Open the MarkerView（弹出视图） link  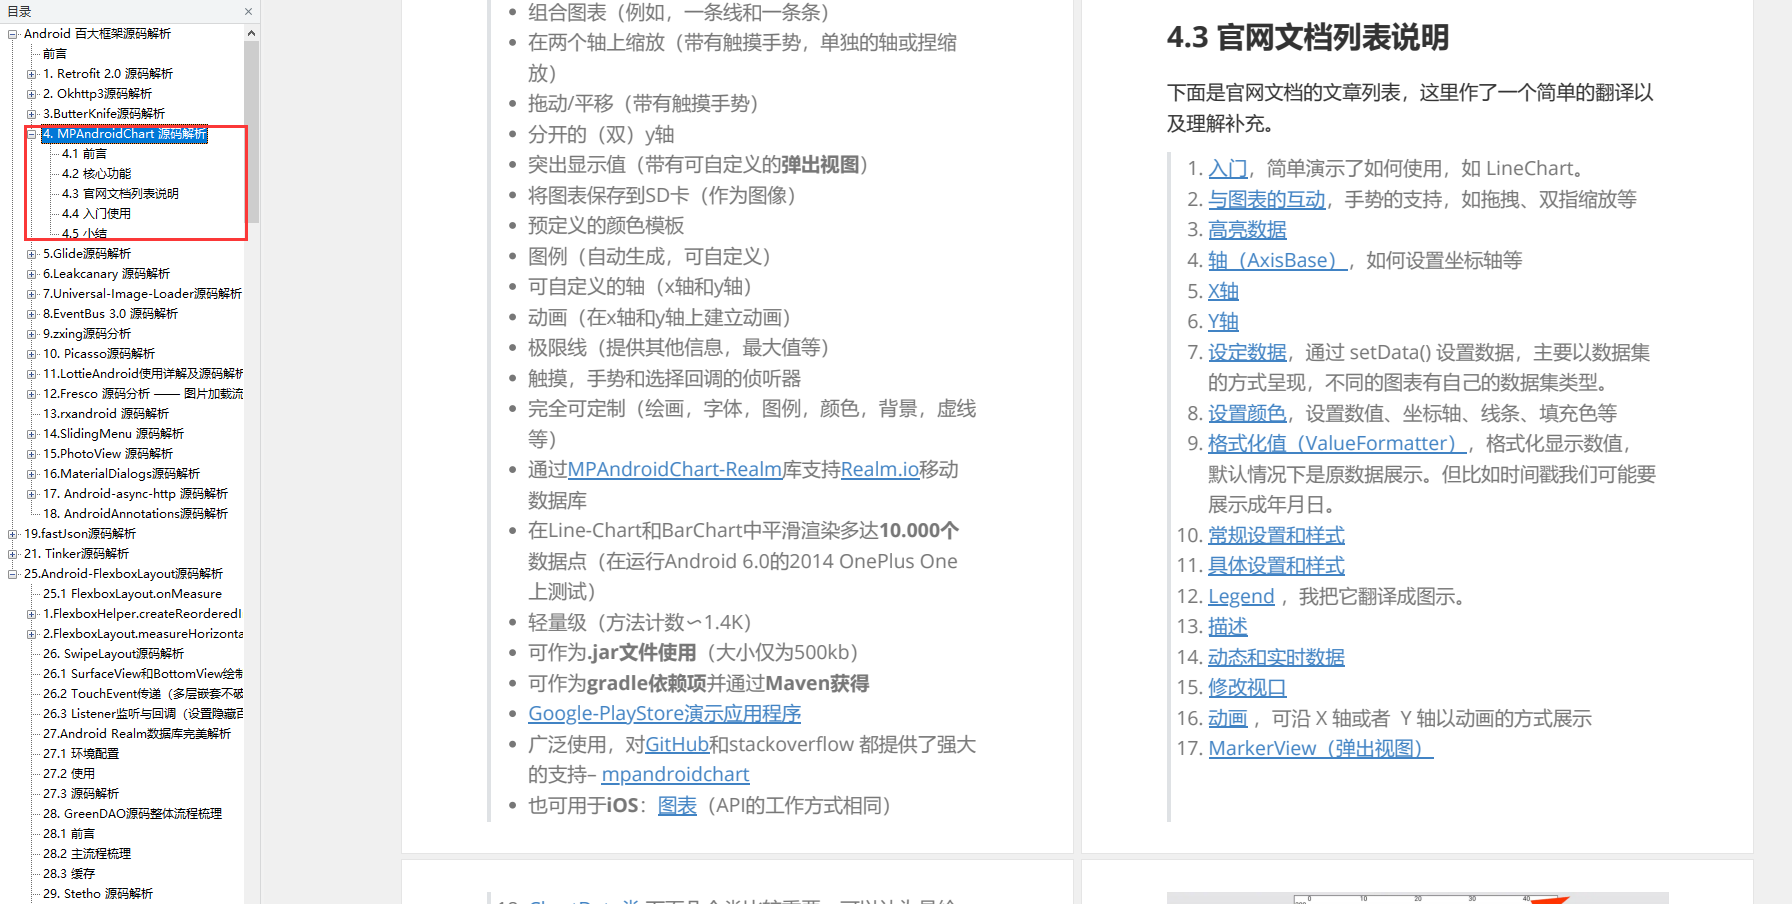(1321, 749)
